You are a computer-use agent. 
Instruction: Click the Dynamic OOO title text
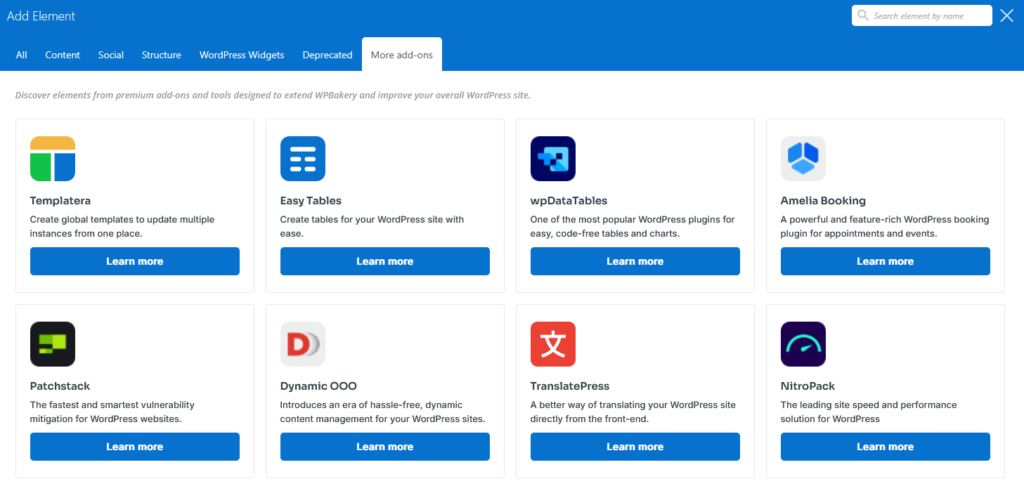[x=319, y=386]
